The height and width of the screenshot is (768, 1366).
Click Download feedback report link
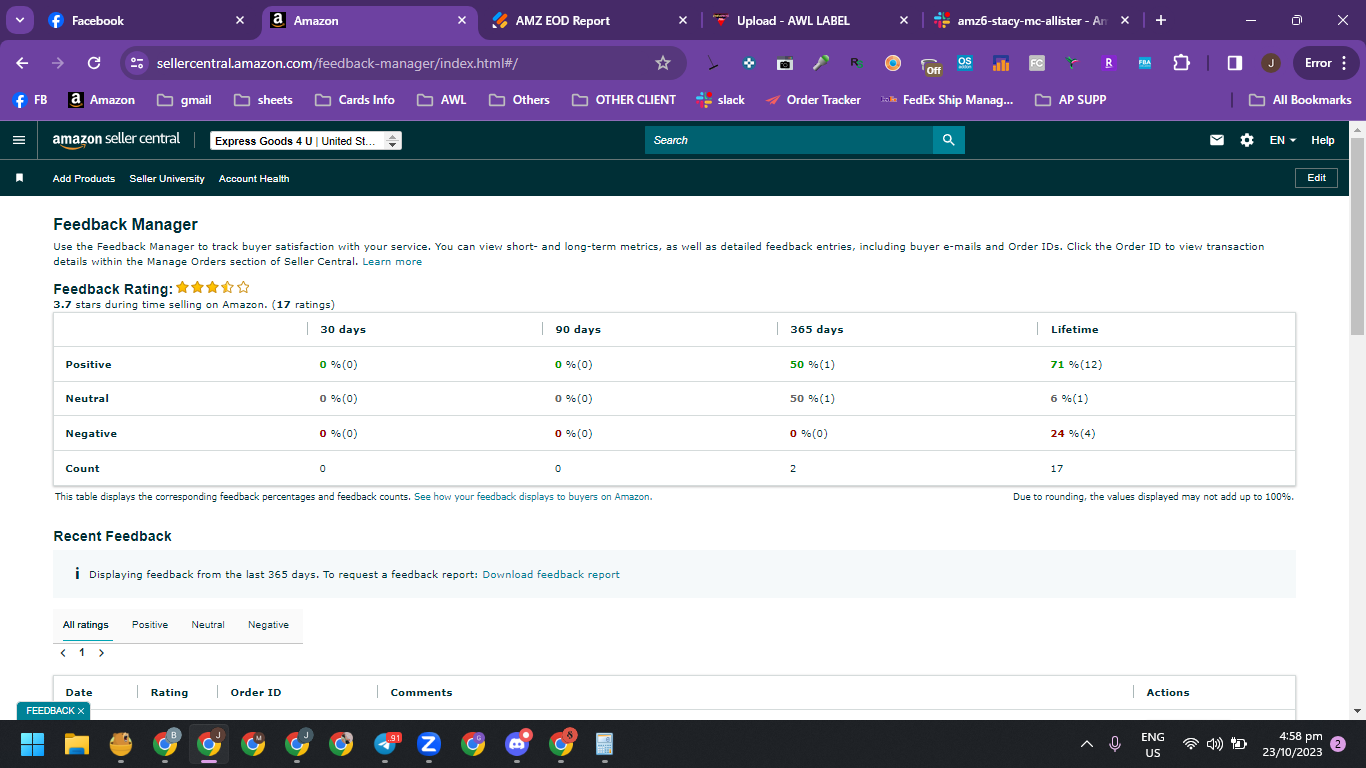(x=551, y=575)
